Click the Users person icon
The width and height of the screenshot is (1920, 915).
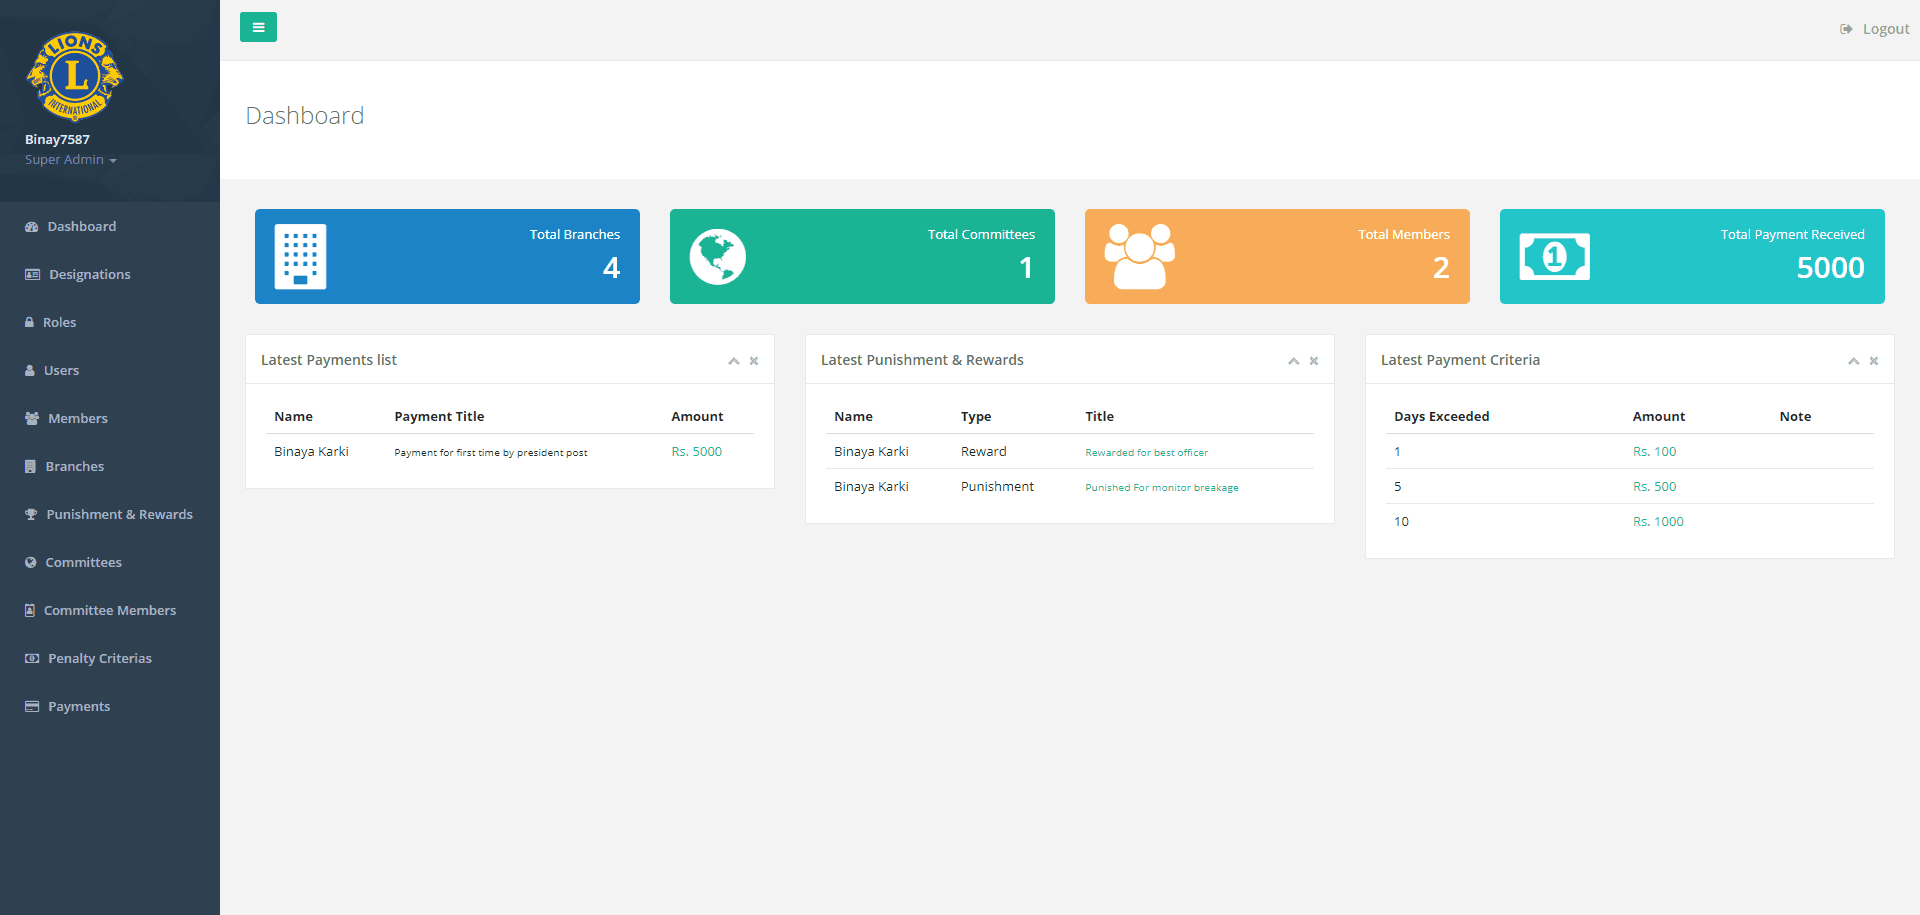(30, 370)
